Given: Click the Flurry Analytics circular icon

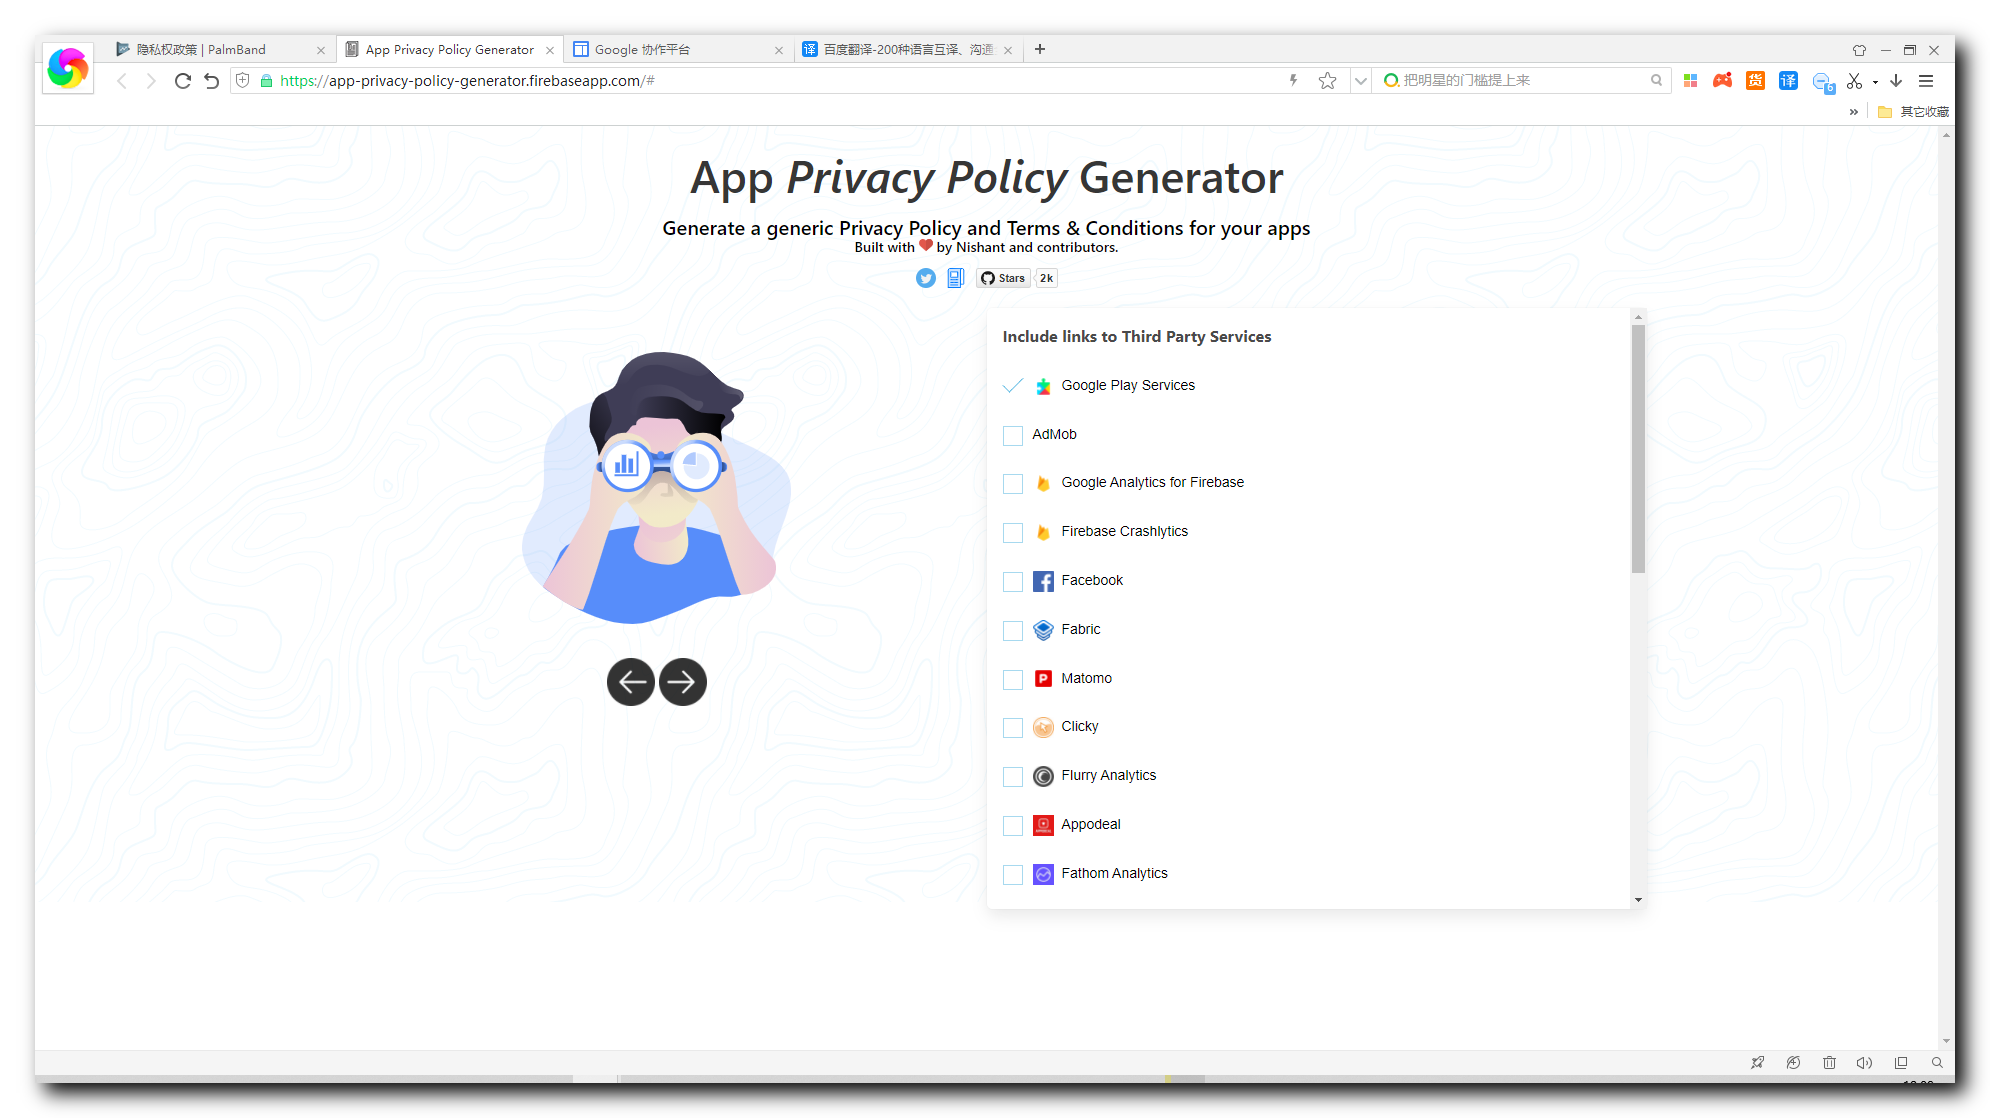Looking at the screenshot, I should click(x=1044, y=776).
